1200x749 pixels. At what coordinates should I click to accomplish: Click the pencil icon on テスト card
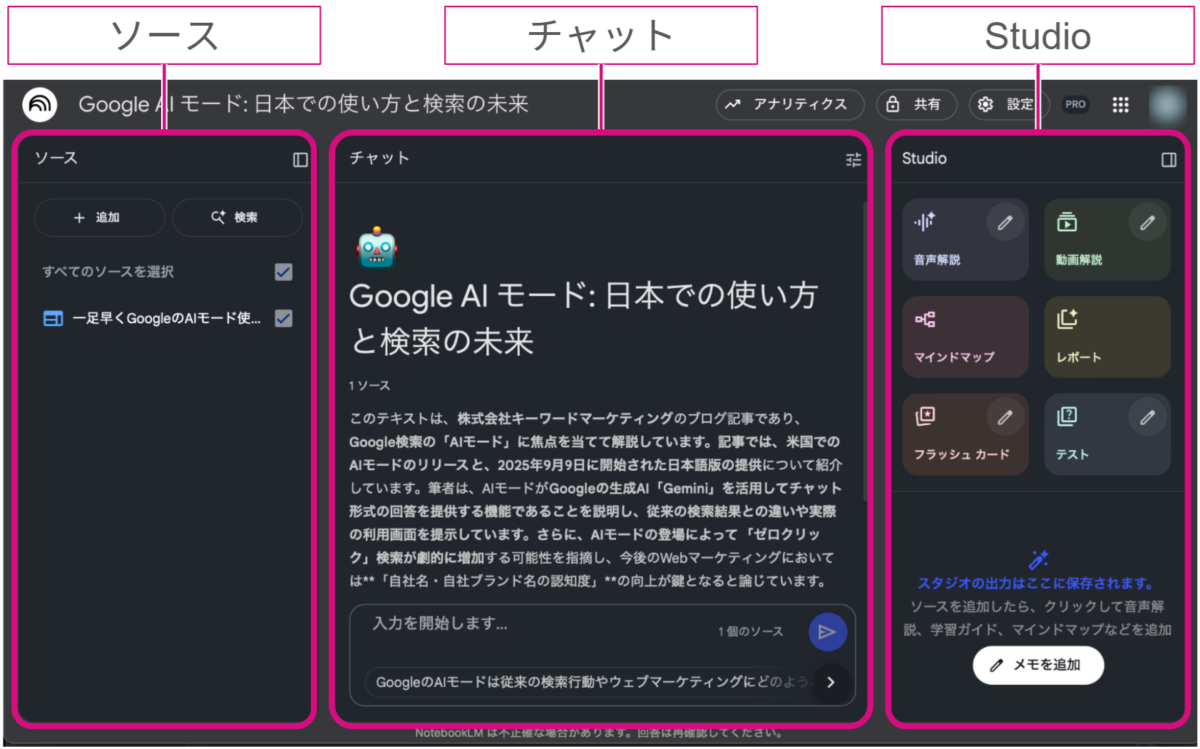pos(1146,417)
